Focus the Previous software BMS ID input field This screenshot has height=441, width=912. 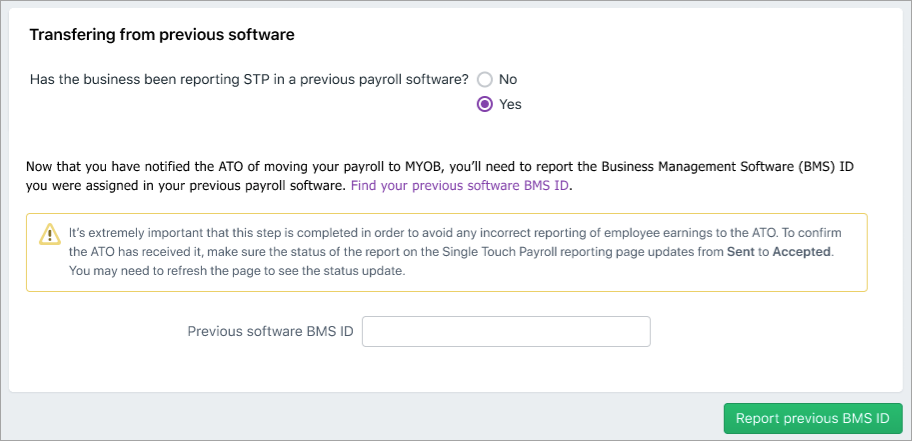[506, 331]
